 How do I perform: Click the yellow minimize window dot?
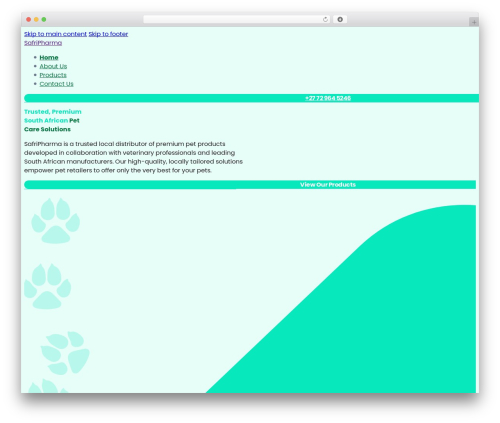36,19
